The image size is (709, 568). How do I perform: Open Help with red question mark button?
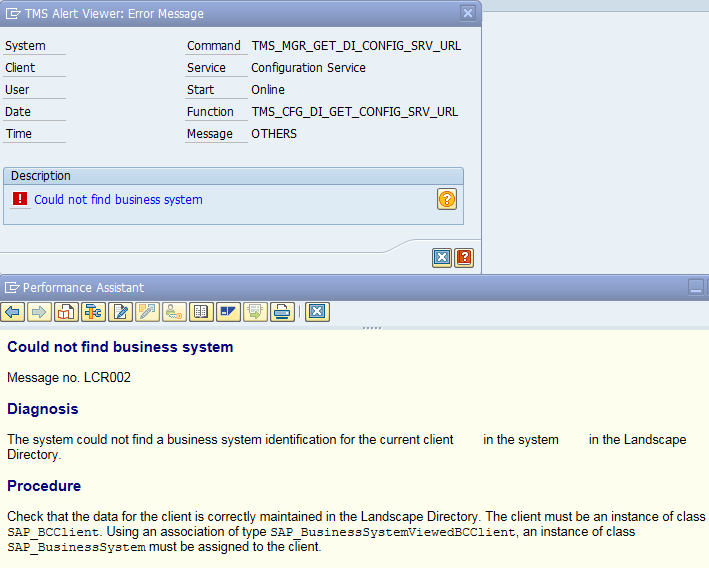464,258
